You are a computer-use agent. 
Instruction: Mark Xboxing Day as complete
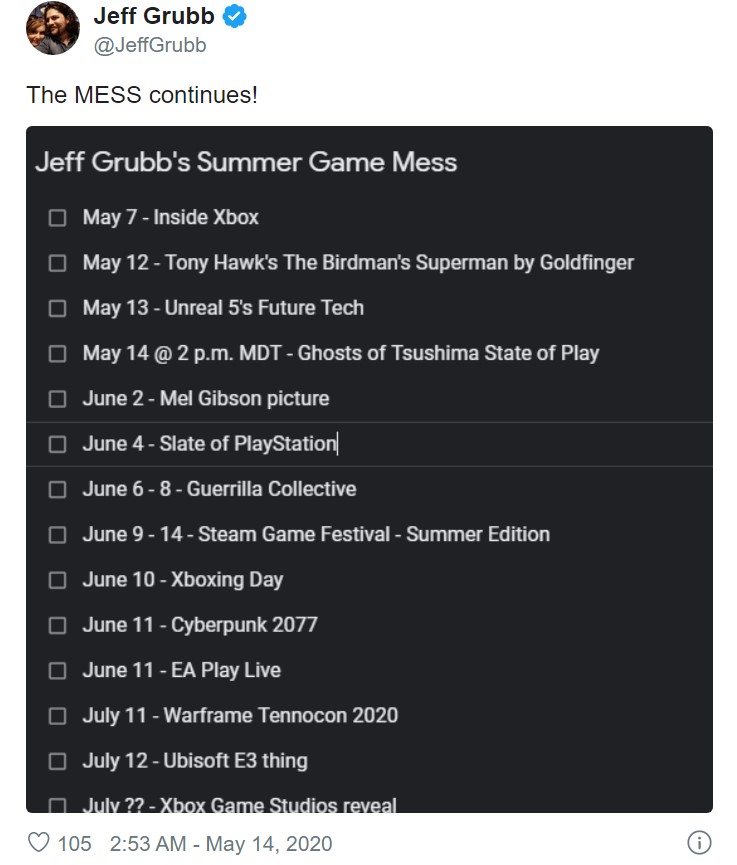58,580
